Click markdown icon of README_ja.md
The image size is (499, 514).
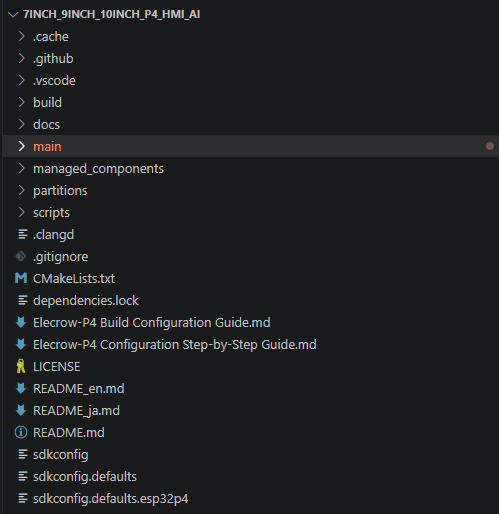coord(21,410)
